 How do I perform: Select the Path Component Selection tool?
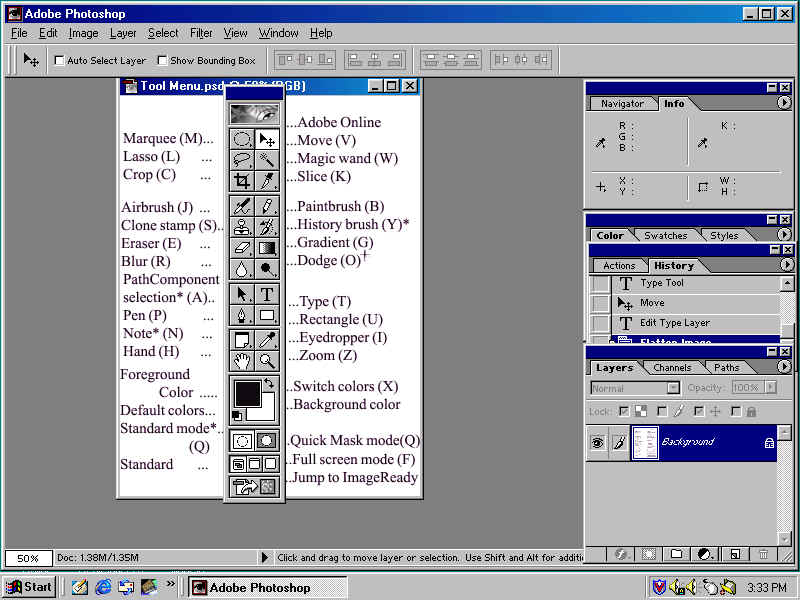tap(242, 294)
